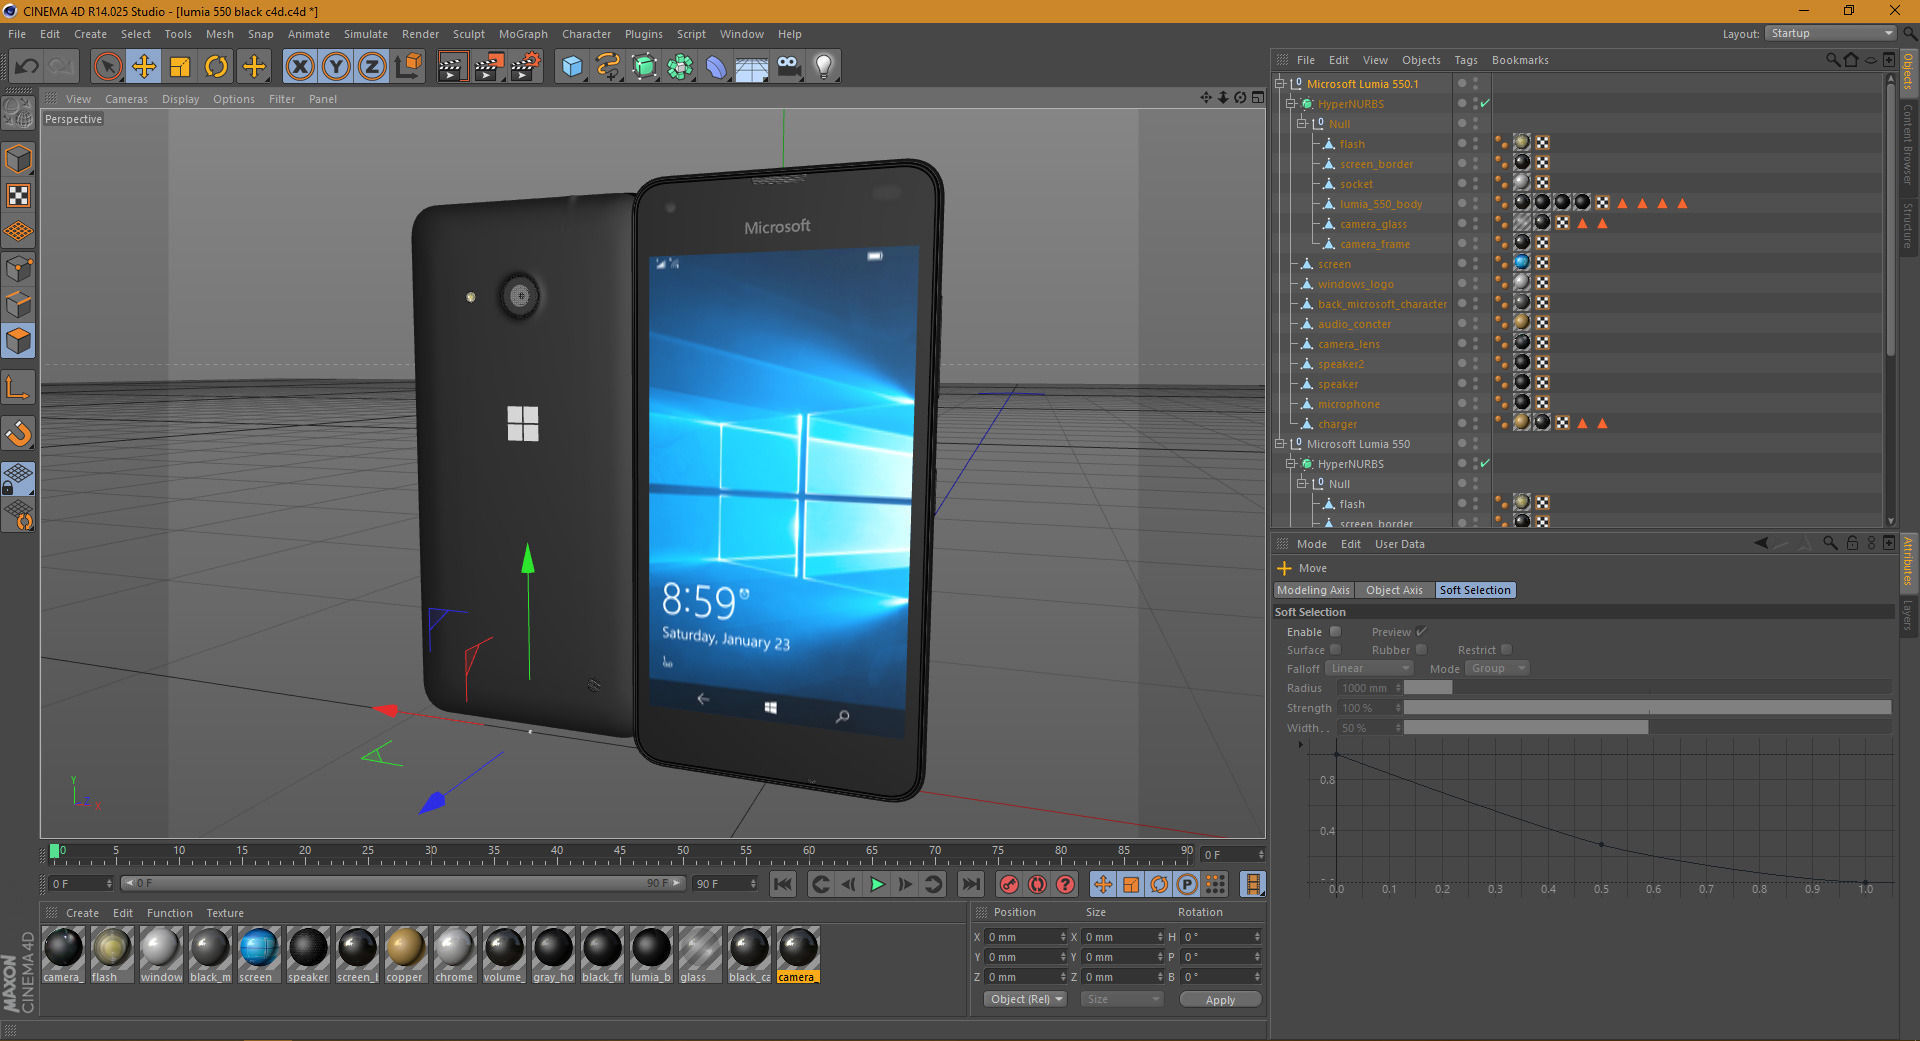Enable Polygons mode in left toolbar

point(18,341)
